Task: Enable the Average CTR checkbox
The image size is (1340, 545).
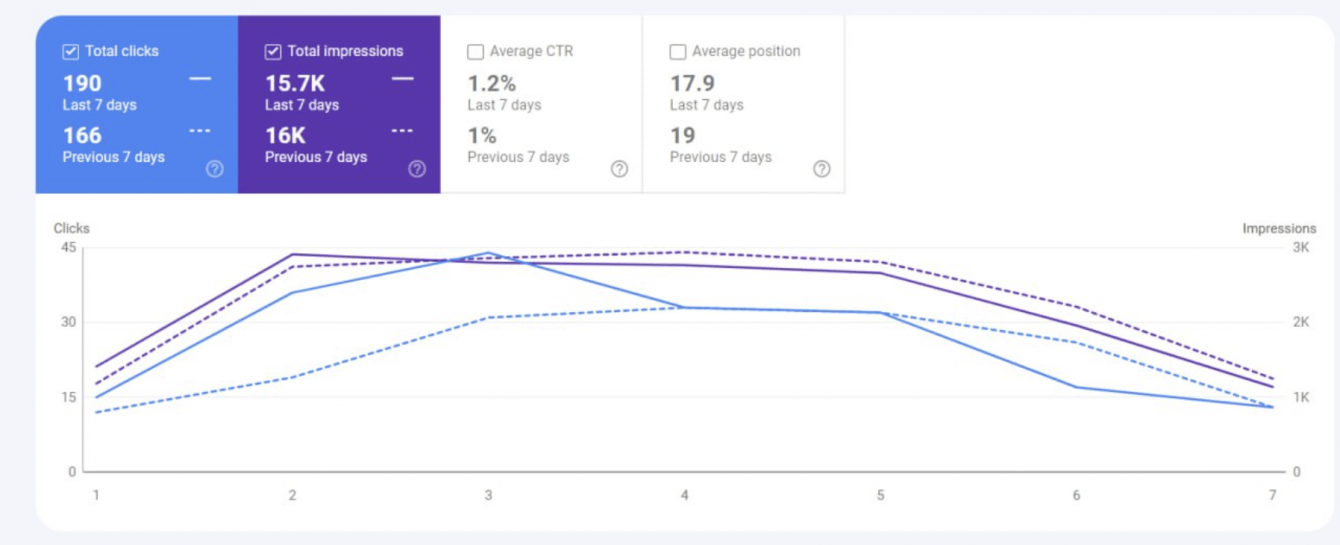Action: pos(476,52)
